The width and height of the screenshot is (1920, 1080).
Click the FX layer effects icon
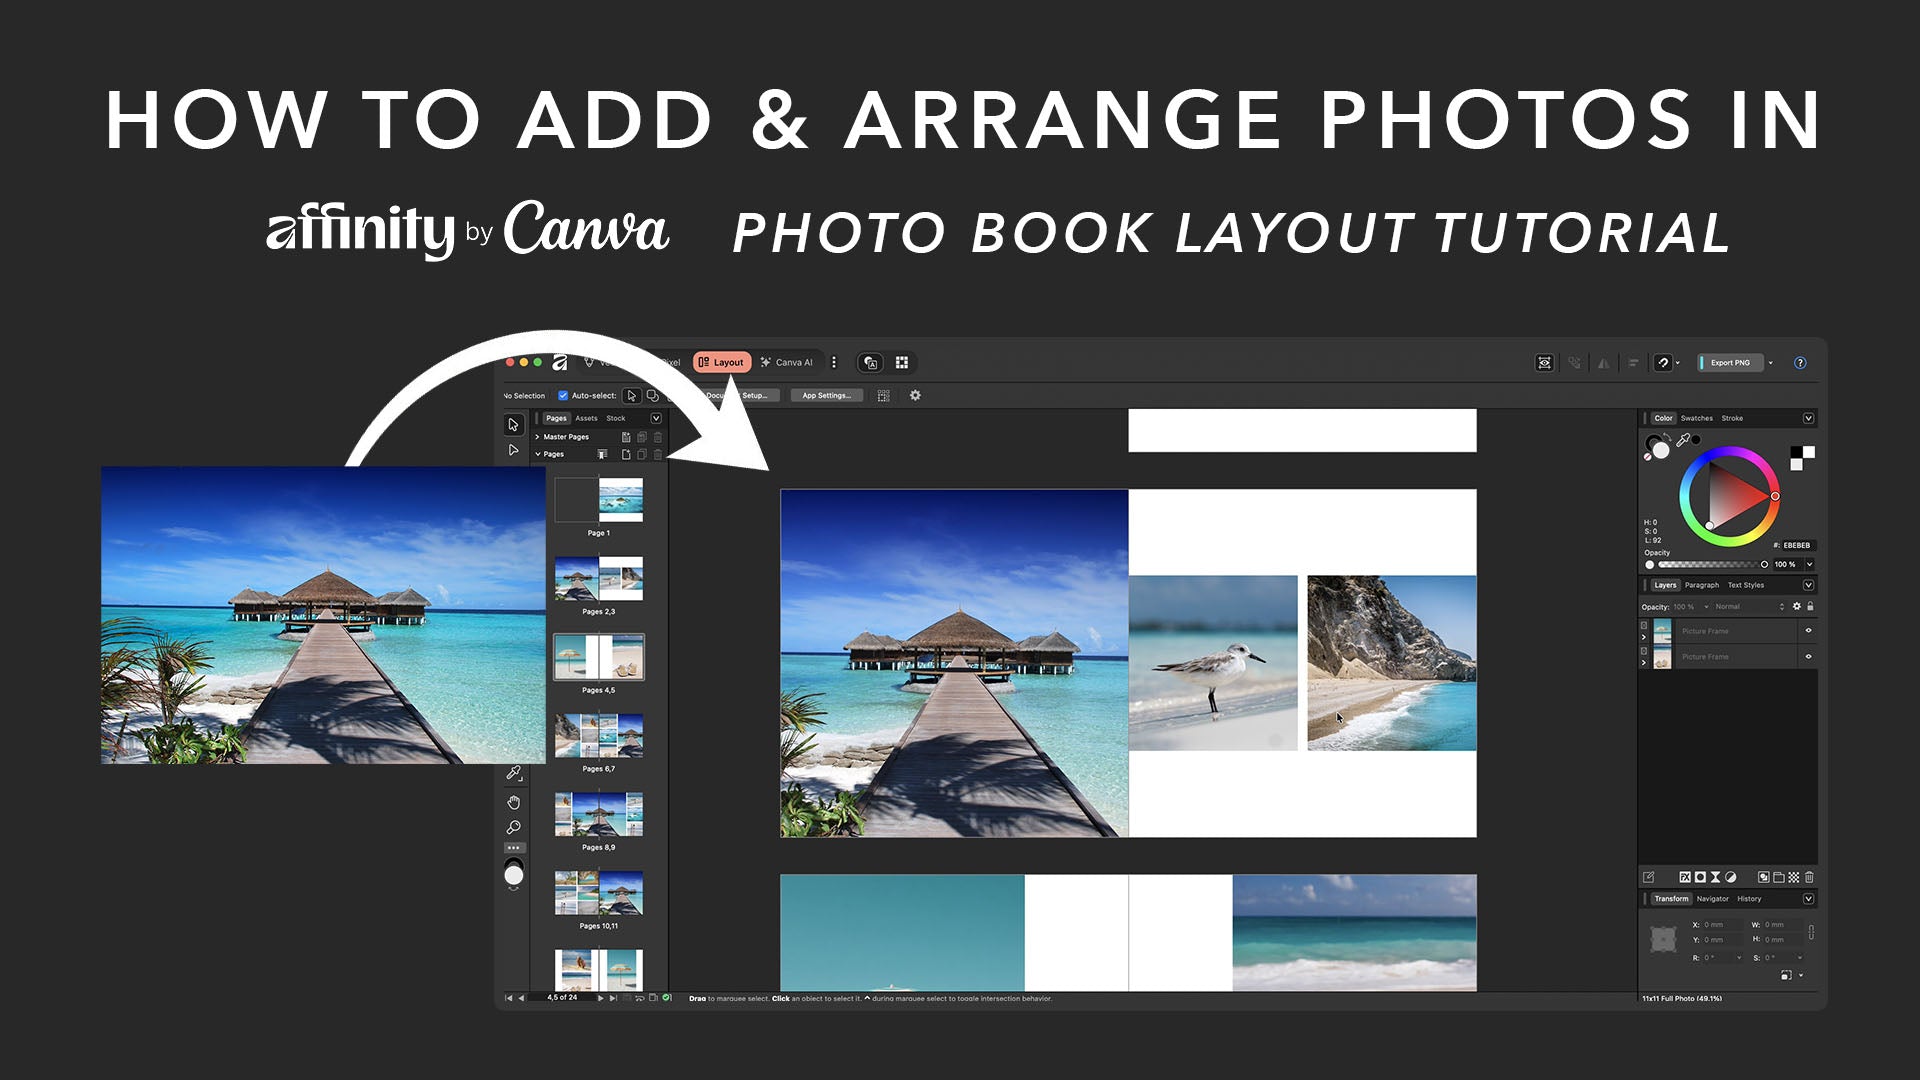pos(1684,877)
